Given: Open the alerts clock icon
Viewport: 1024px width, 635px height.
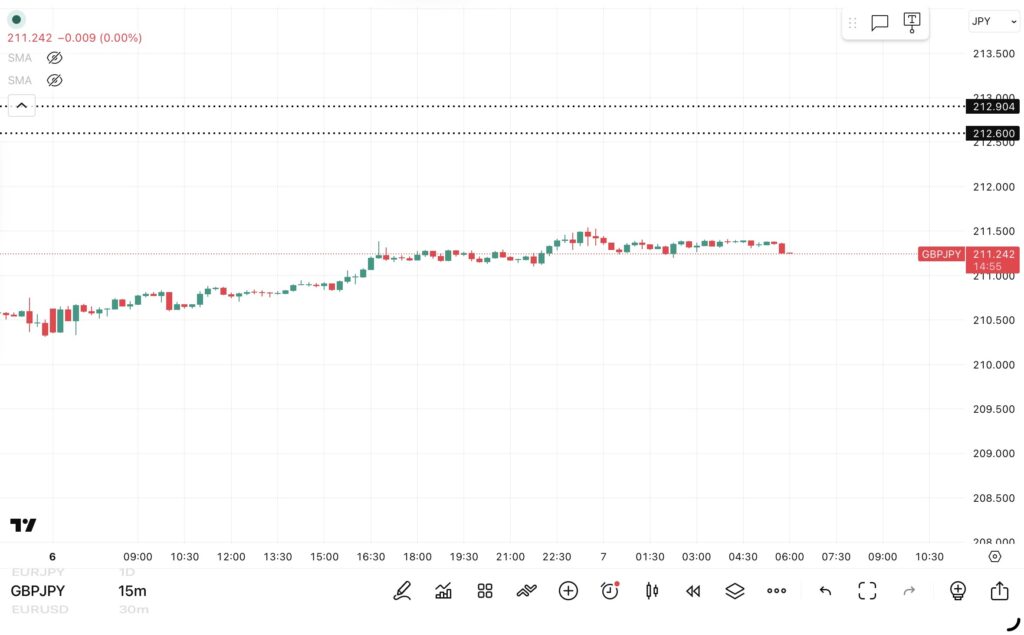Looking at the screenshot, I should pos(610,591).
